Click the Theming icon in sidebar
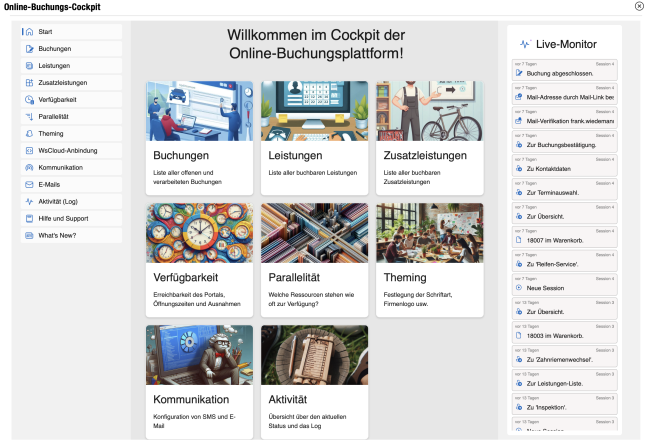This screenshot has height=445, width=650. click(x=28, y=133)
